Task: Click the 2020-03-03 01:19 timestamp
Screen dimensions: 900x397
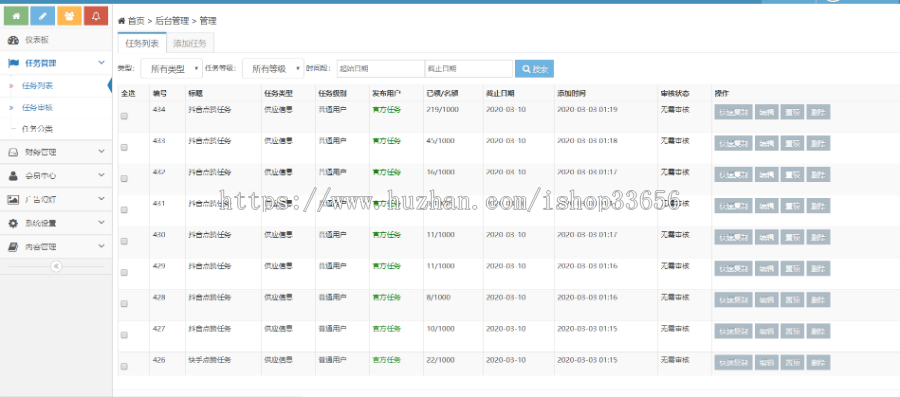Action: pyautogui.click(x=587, y=110)
